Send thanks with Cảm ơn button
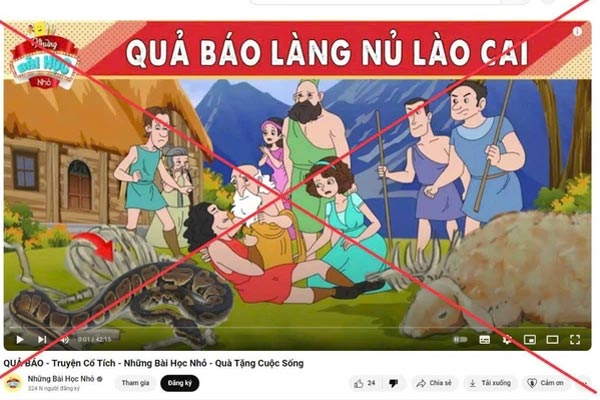Screen dimensions: 600x400 point(546,383)
